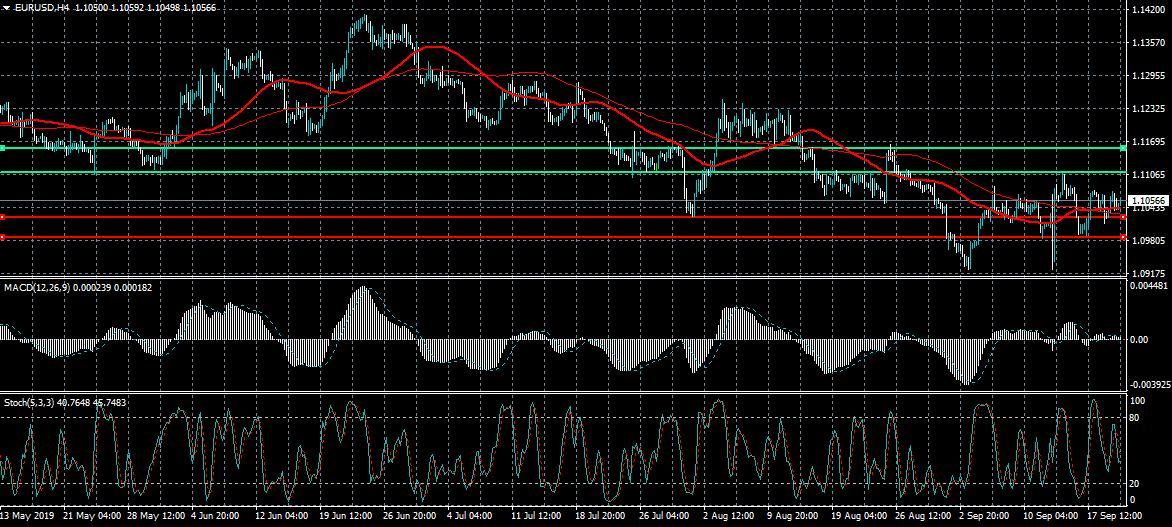Click the 2 Aug 12:00 time axis label

728,516
